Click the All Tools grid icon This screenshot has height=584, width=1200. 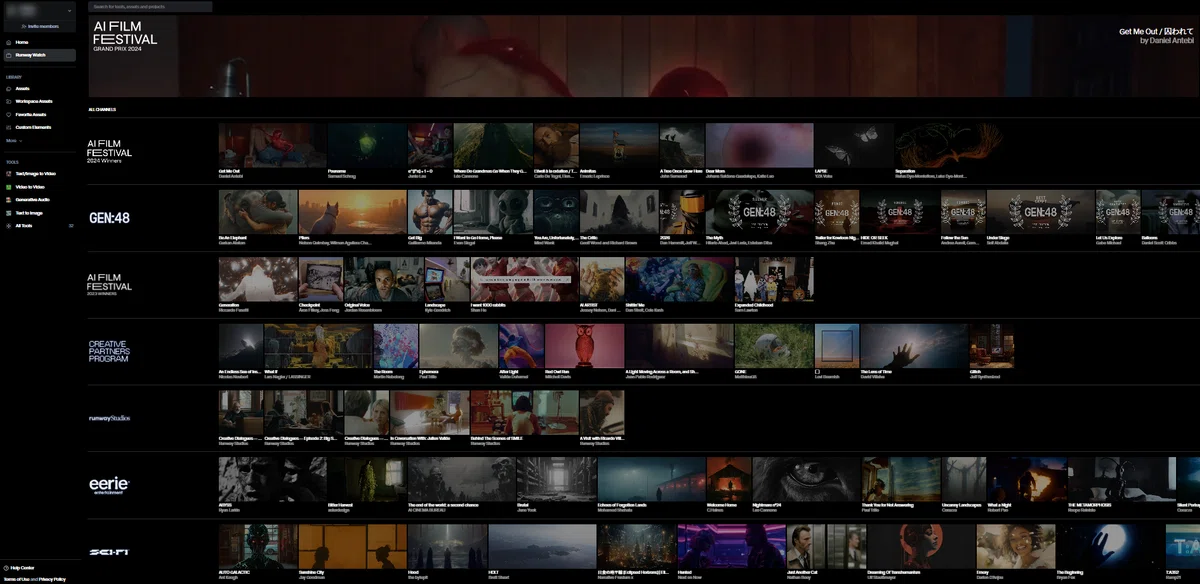coord(8,226)
